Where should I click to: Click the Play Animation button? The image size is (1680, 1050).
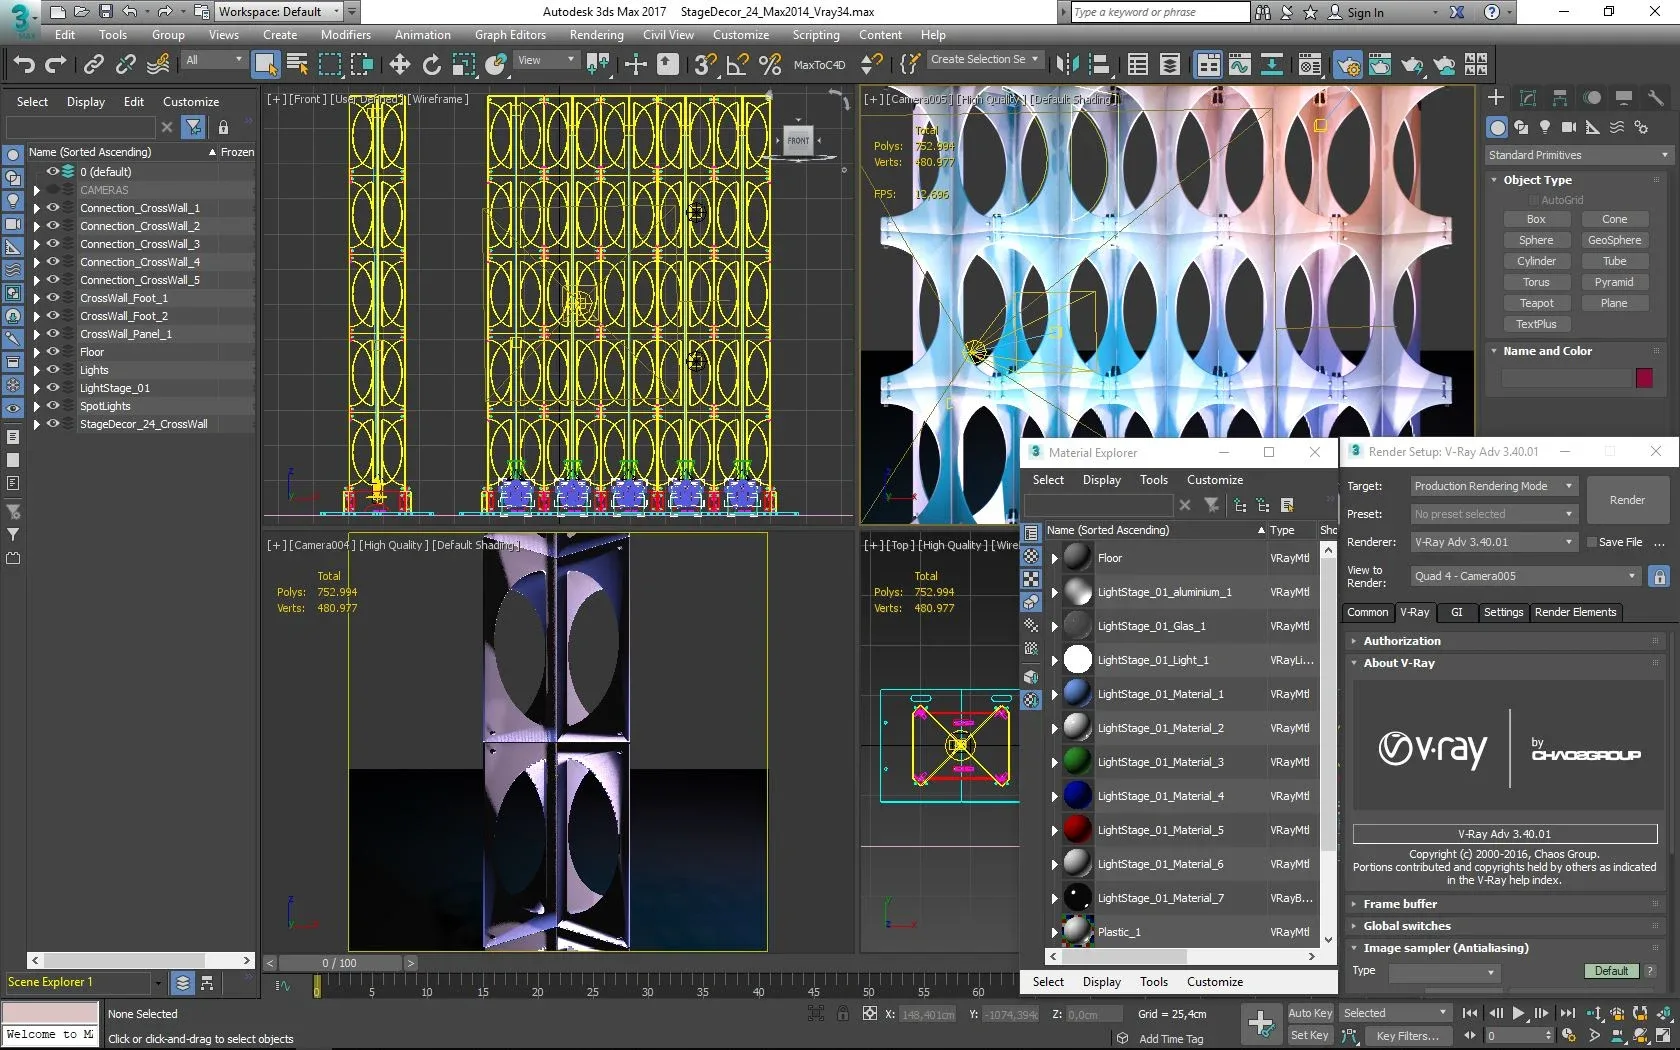point(1518,1013)
